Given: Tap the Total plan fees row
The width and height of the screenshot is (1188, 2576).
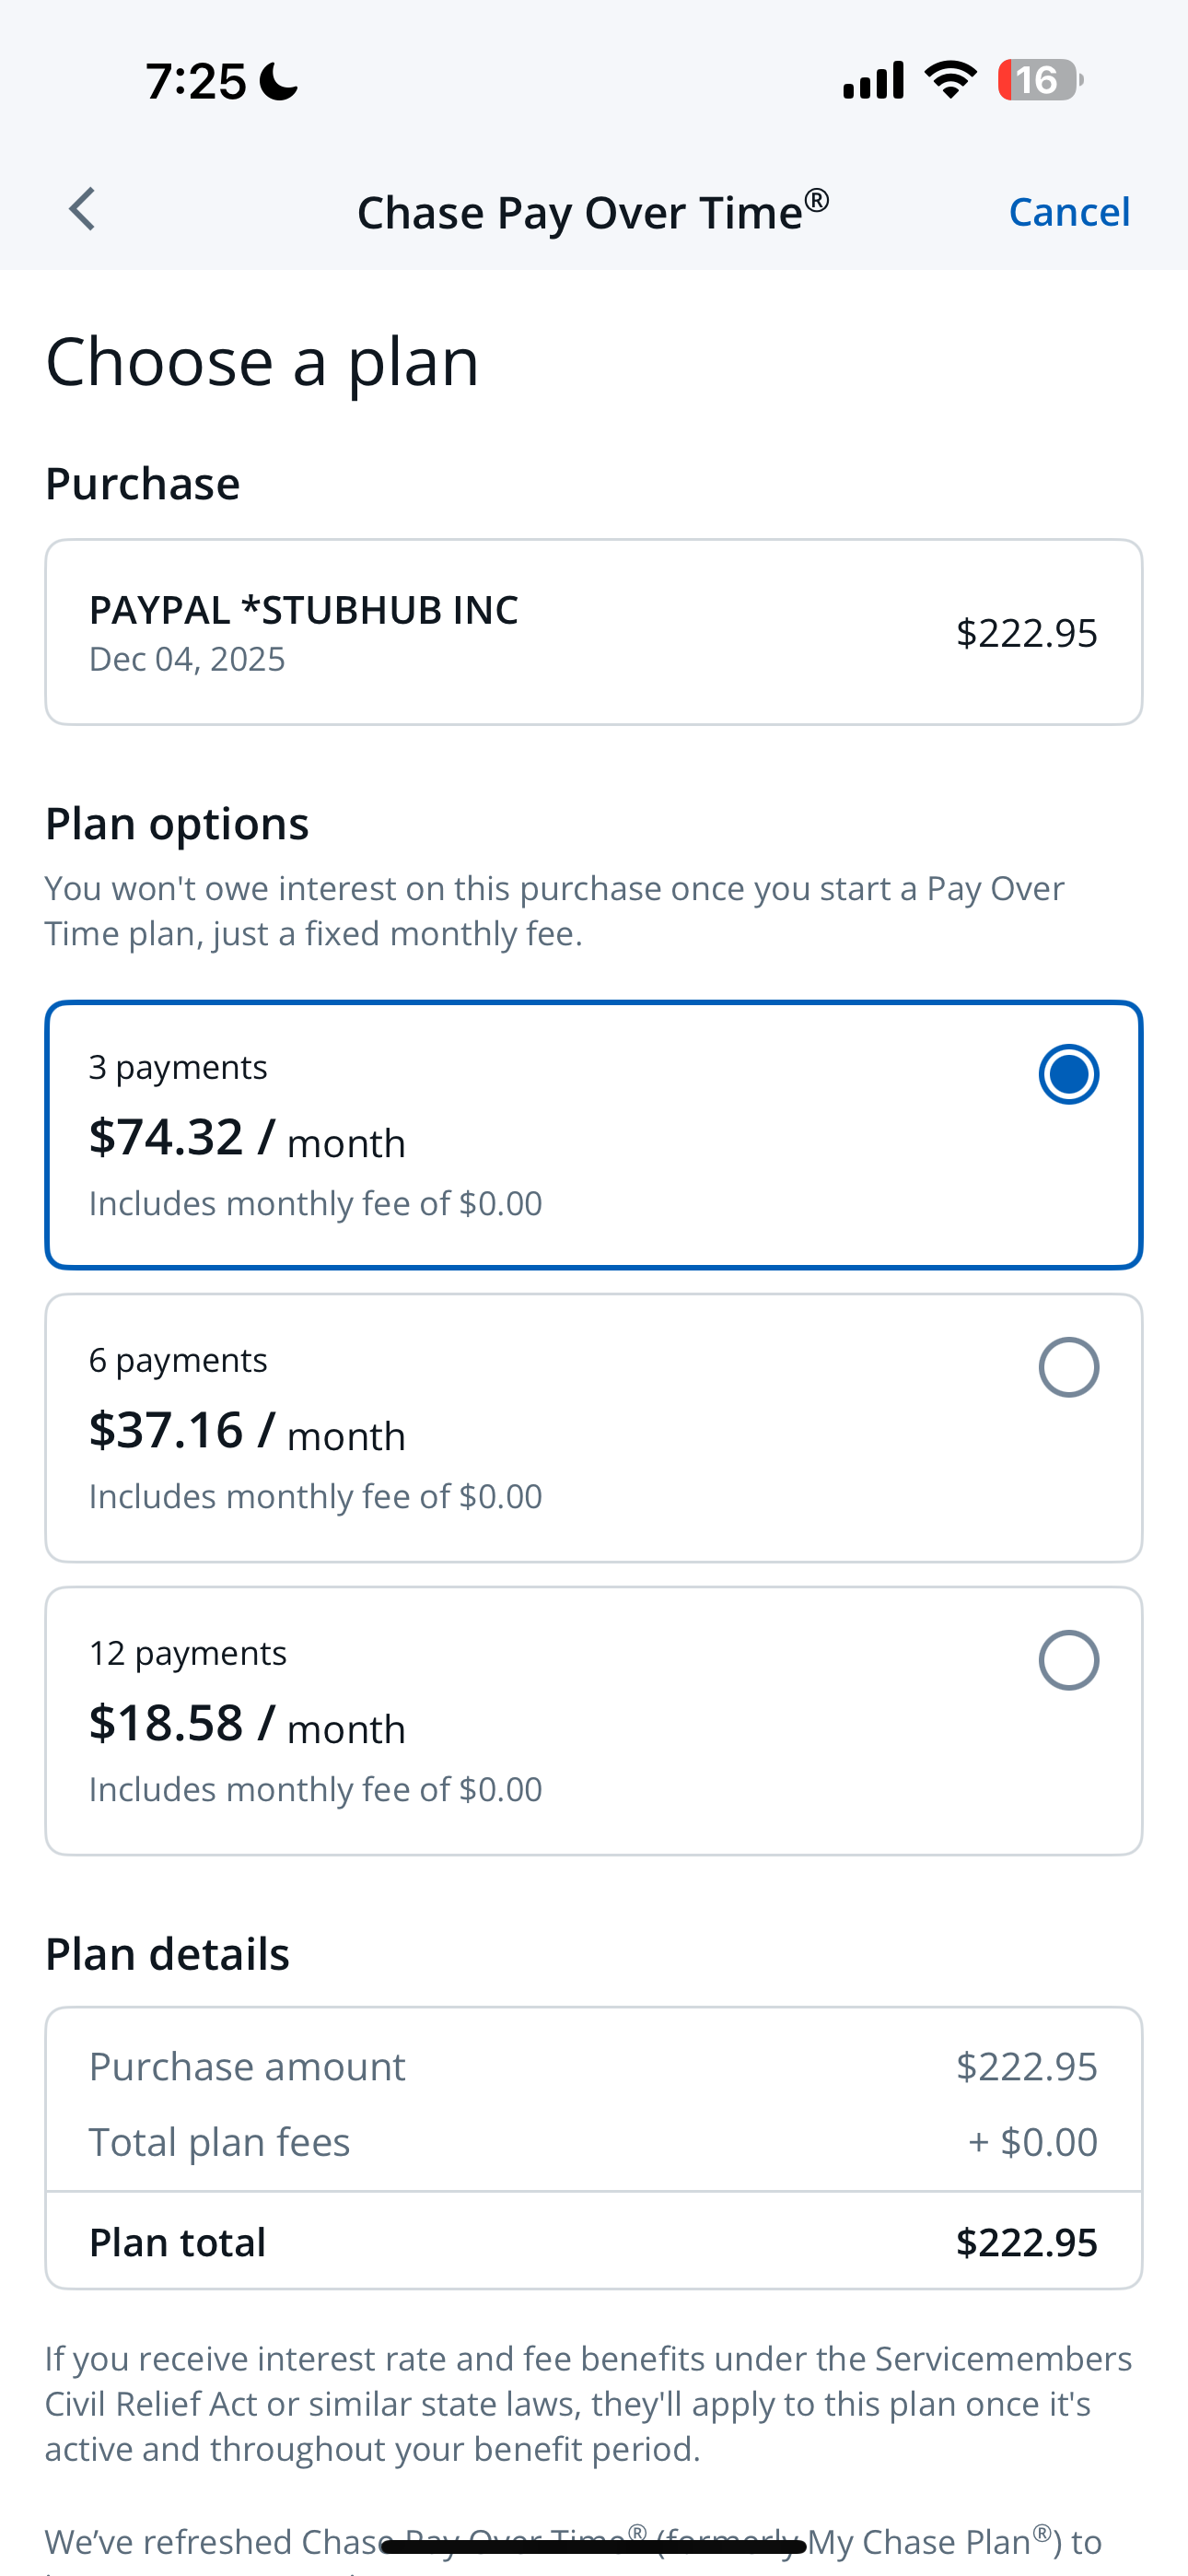Looking at the screenshot, I should click(594, 2142).
